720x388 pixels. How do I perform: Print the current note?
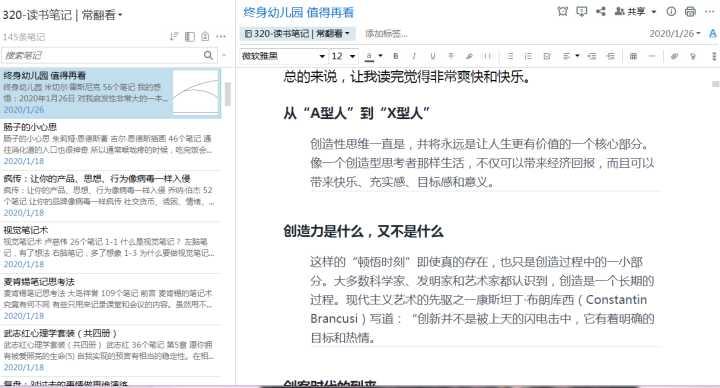(x=690, y=11)
